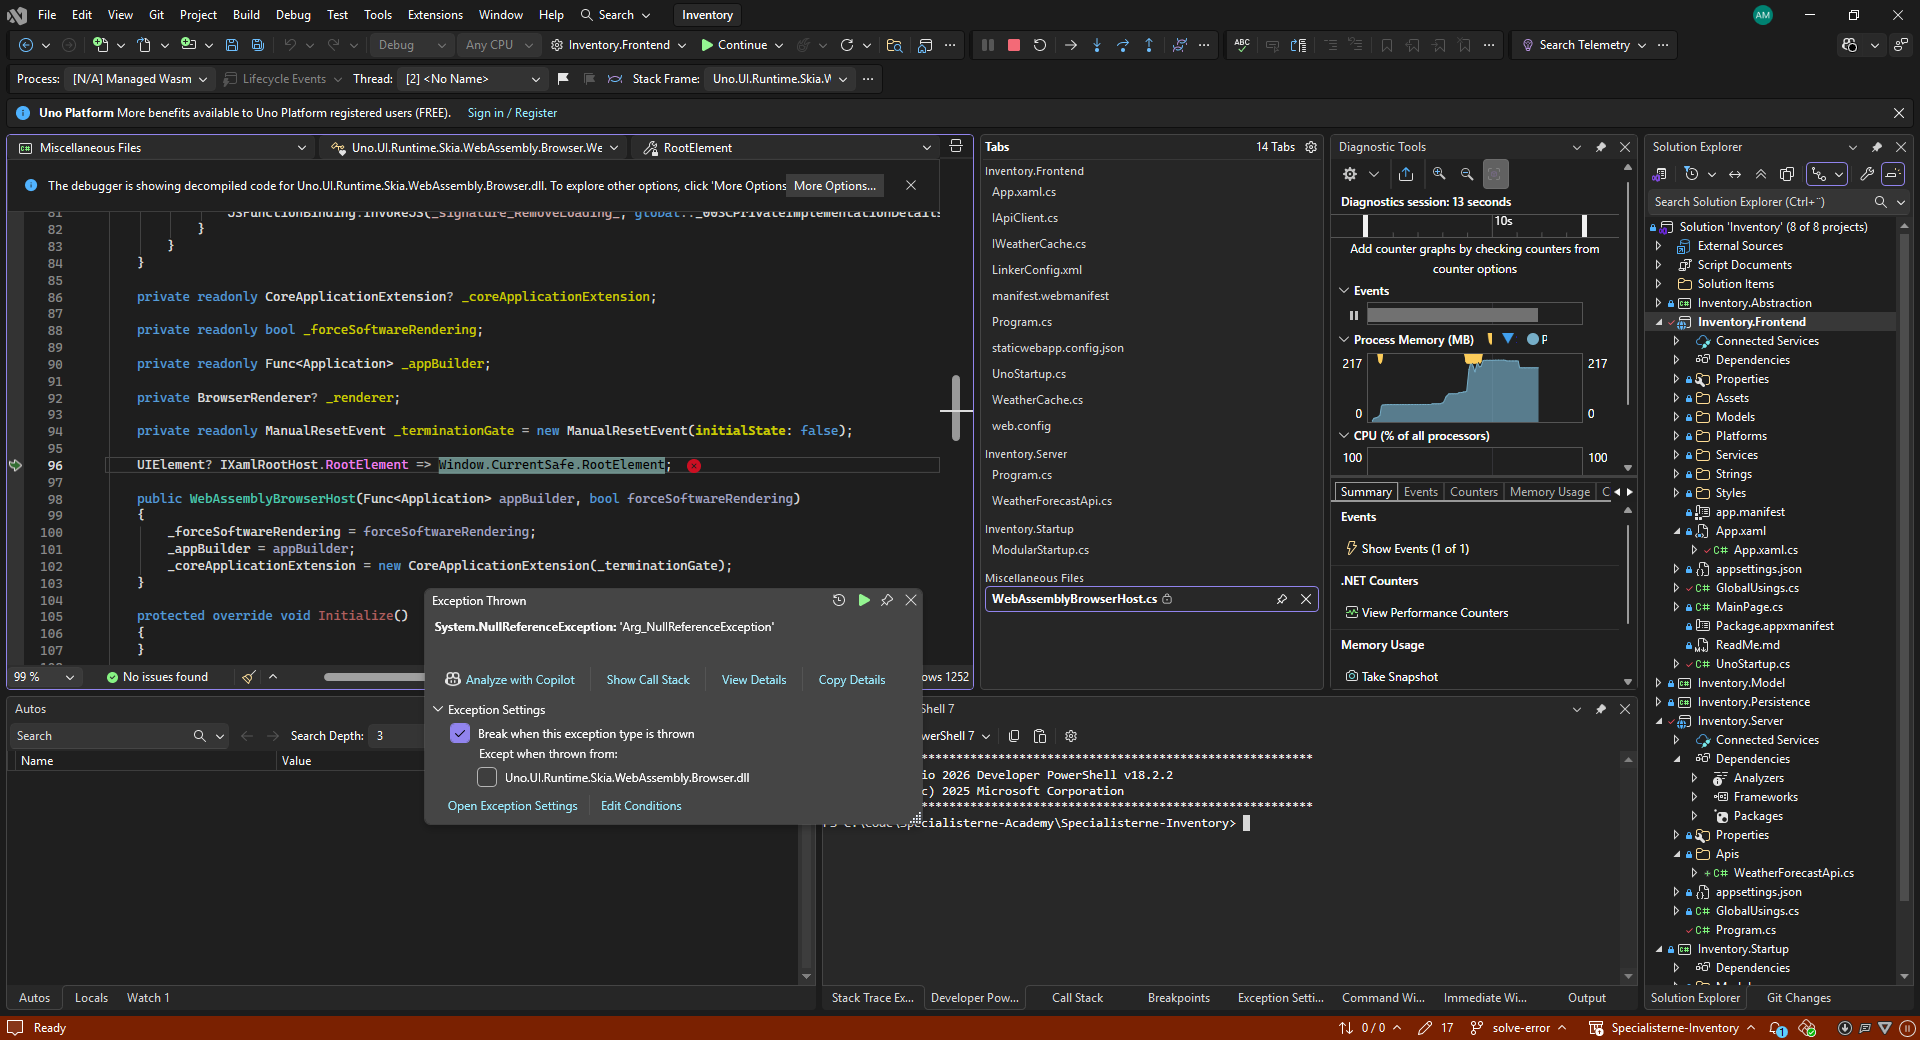Expand the Inventory.Abstraction project node
Image resolution: width=1920 pixels, height=1040 pixels.
coord(1659,303)
